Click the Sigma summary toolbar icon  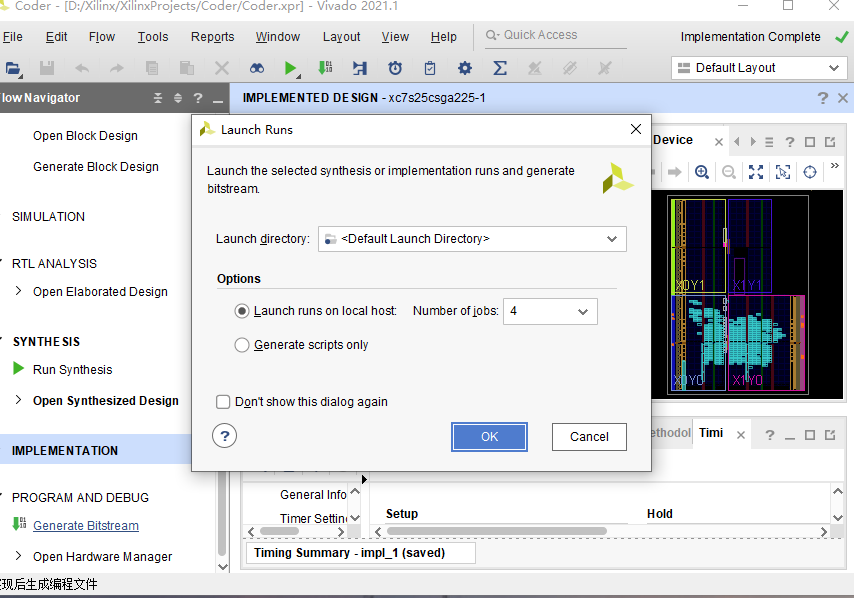(499, 68)
